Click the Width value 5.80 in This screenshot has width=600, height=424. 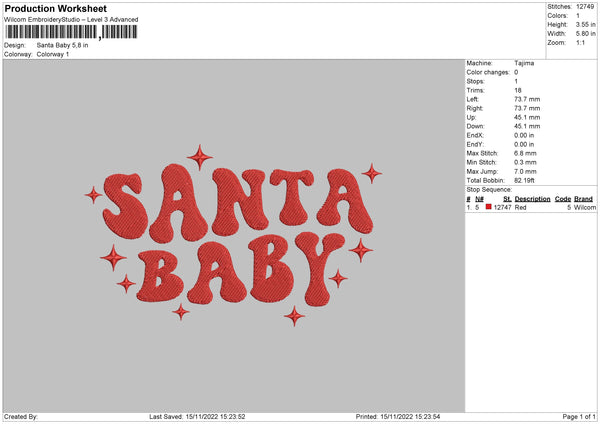point(585,34)
